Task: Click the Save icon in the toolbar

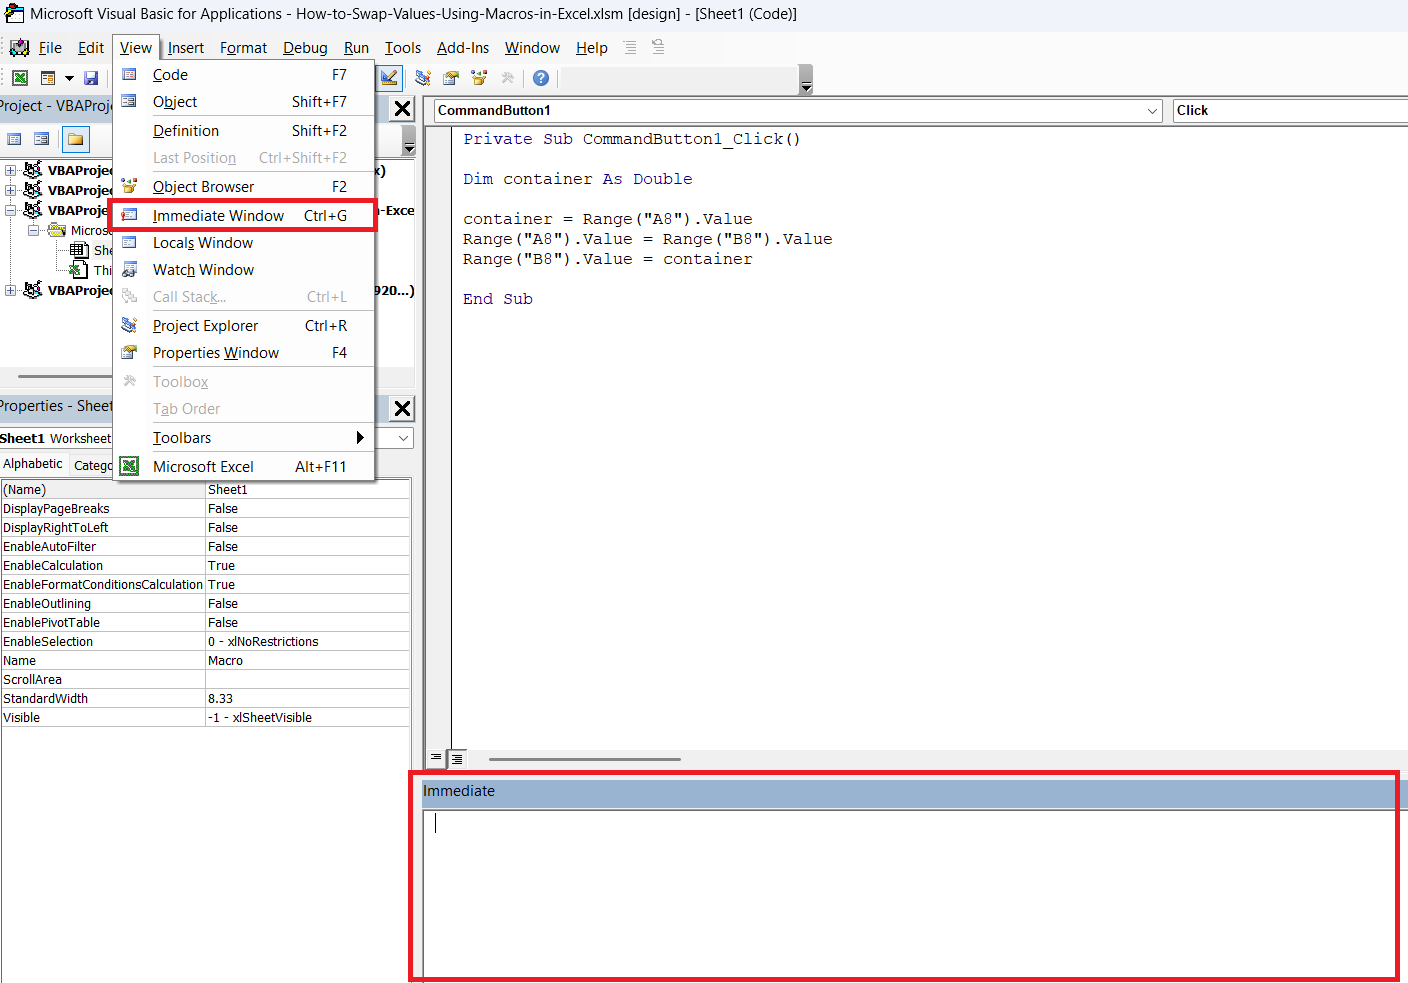Action: coord(91,78)
